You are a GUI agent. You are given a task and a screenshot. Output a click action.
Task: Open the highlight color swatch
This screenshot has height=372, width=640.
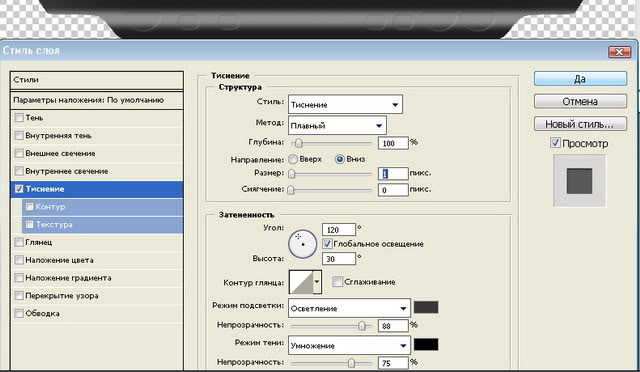(x=426, y=307)
